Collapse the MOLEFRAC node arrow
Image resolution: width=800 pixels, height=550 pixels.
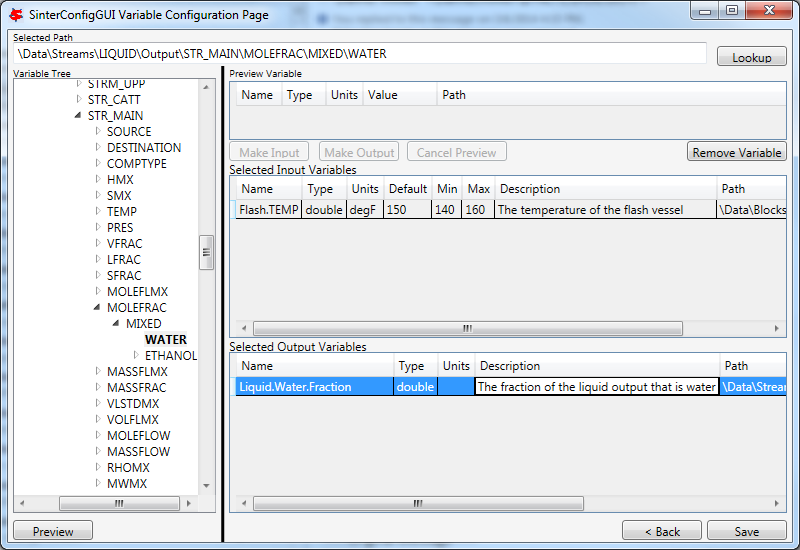coord(97,307)
